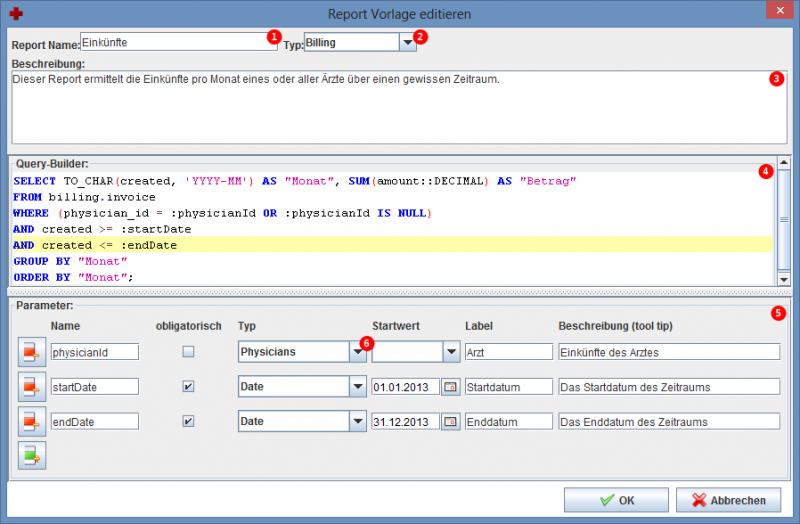The width and height of the screenshot is (800, 524).
Task: Expand the Physicians type dropdown
Action: 356,352
